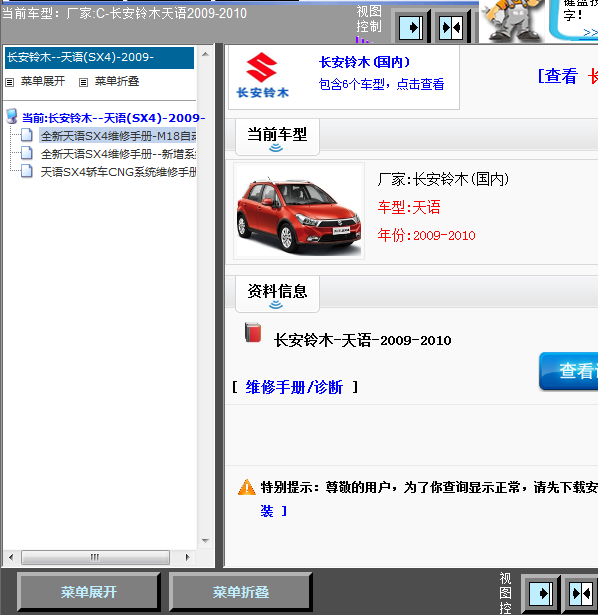Select tree root 当前:长安铃木--天语(SX4)-2009-

point(113,118)
